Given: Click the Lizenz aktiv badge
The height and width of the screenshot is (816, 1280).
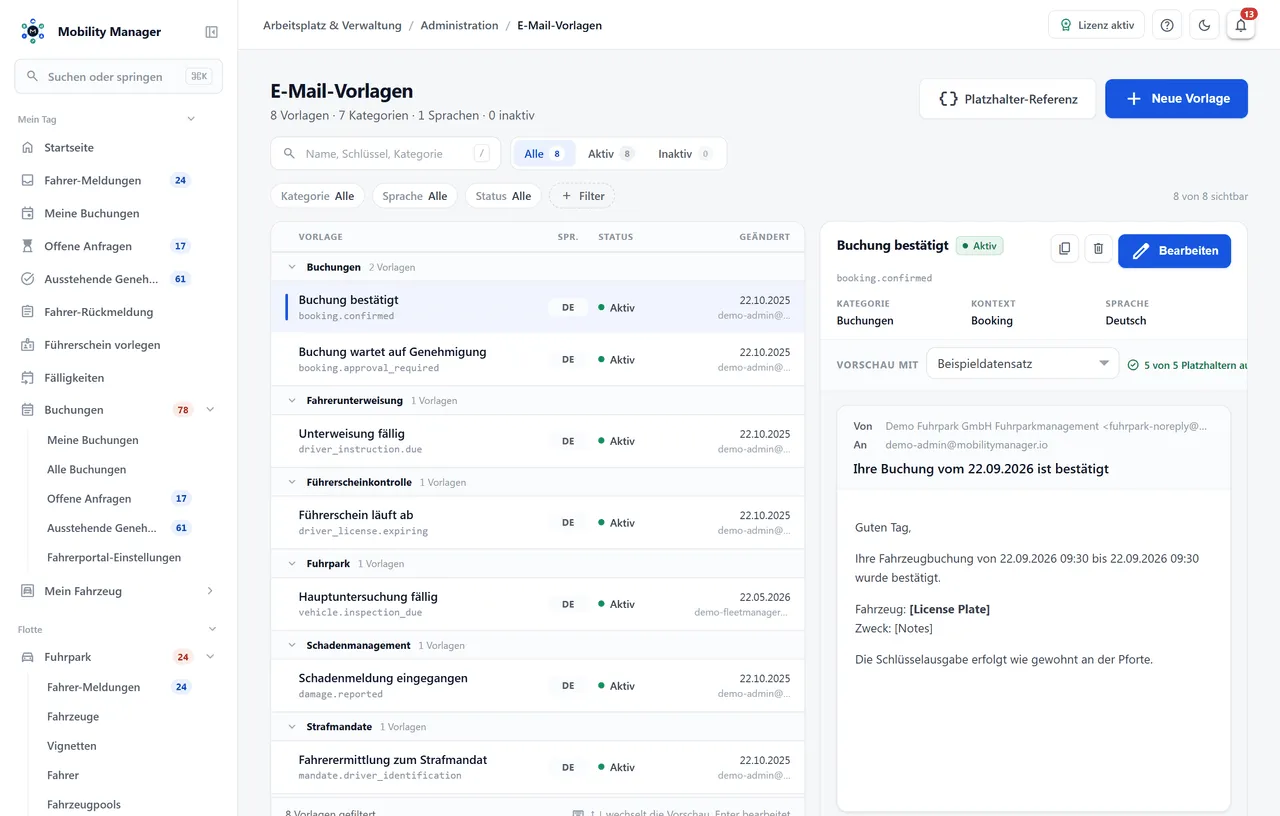Looking at the screenshot, I should click(x=1096, y=26).
